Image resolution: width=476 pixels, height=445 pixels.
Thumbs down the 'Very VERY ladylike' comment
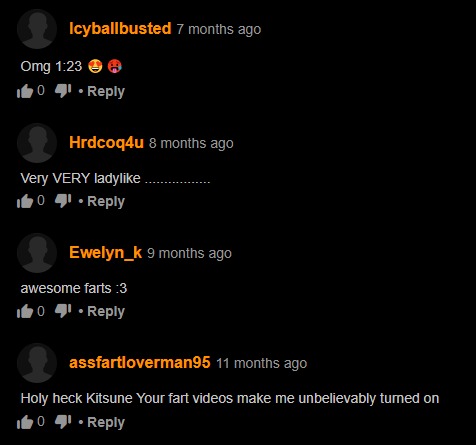(x=63, y=200)
